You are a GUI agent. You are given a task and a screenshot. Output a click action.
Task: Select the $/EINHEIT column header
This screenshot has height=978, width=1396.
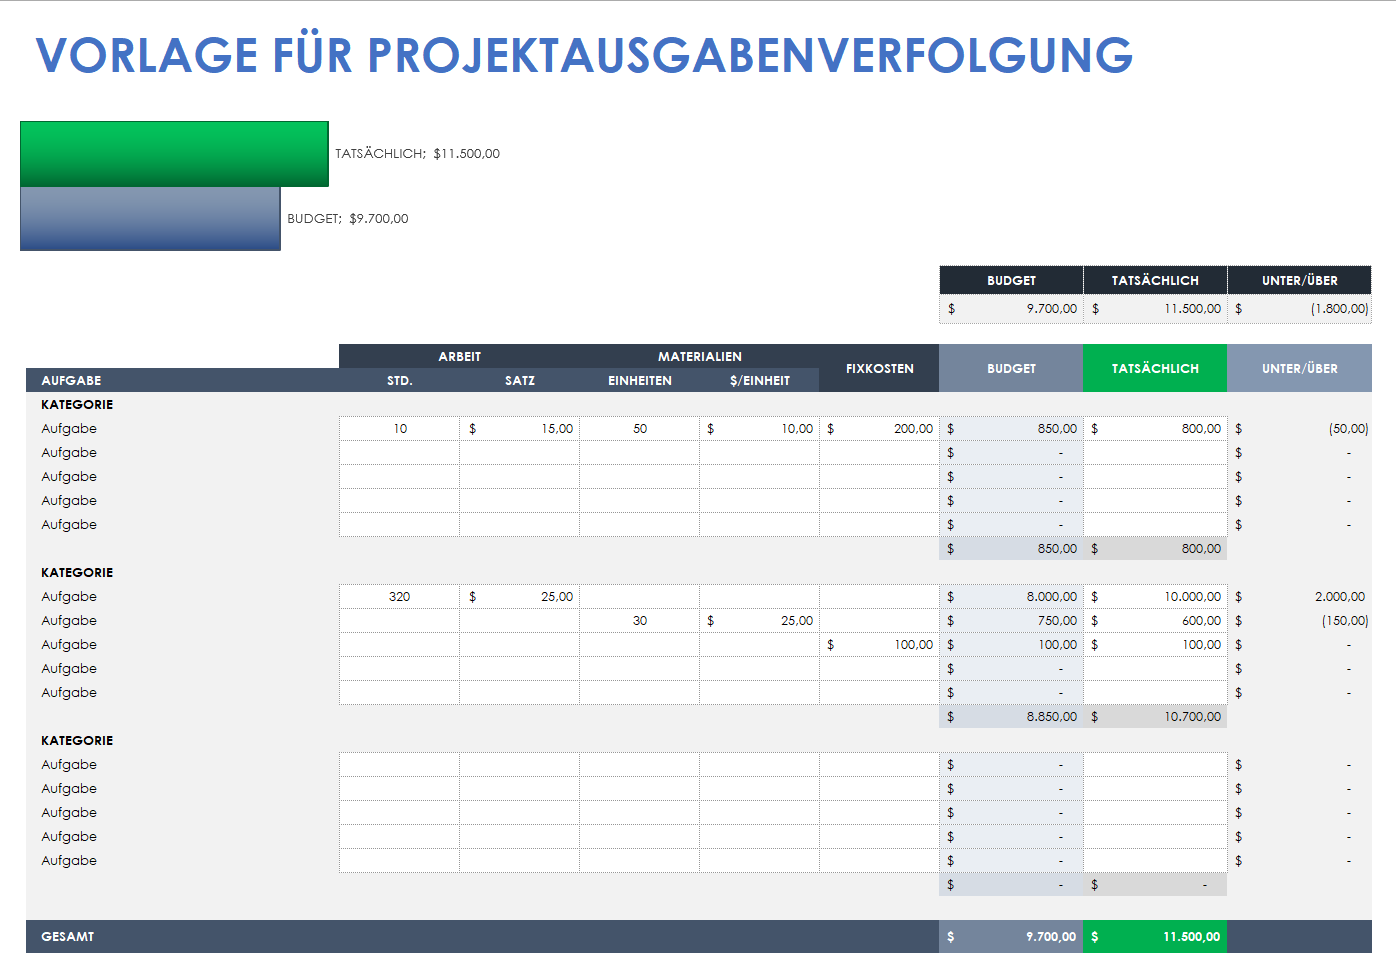click(x=759, y=380)
